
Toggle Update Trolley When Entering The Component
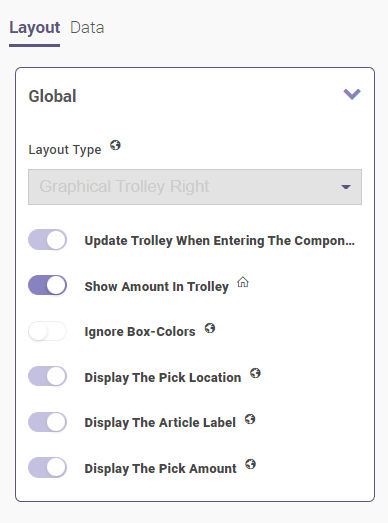click(x=47, y=240)
